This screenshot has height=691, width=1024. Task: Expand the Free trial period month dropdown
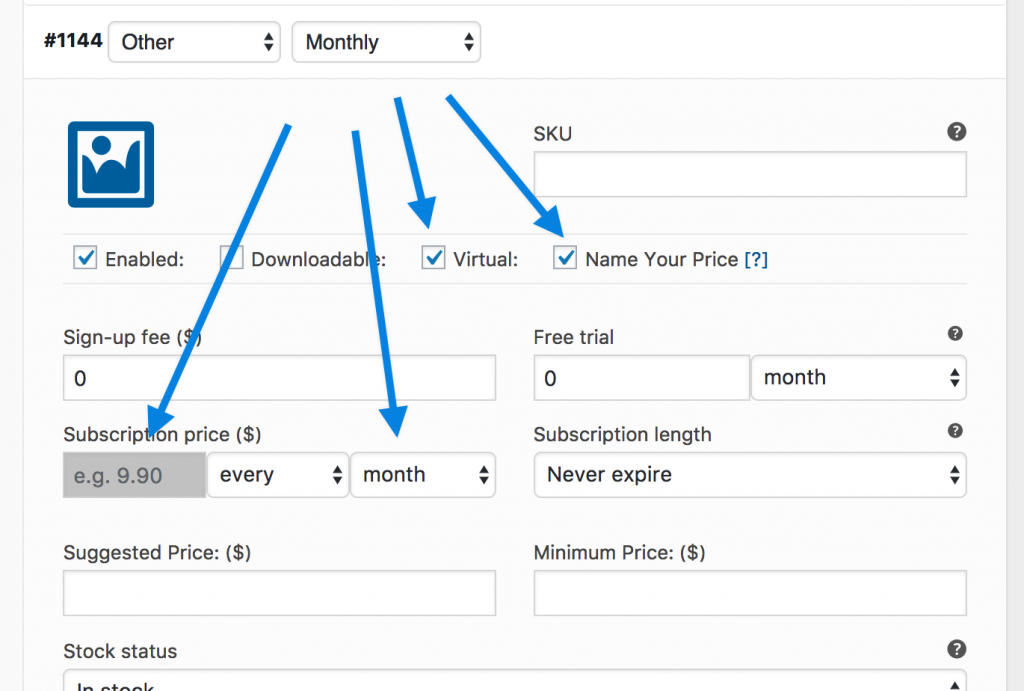(x=858, y=378)
